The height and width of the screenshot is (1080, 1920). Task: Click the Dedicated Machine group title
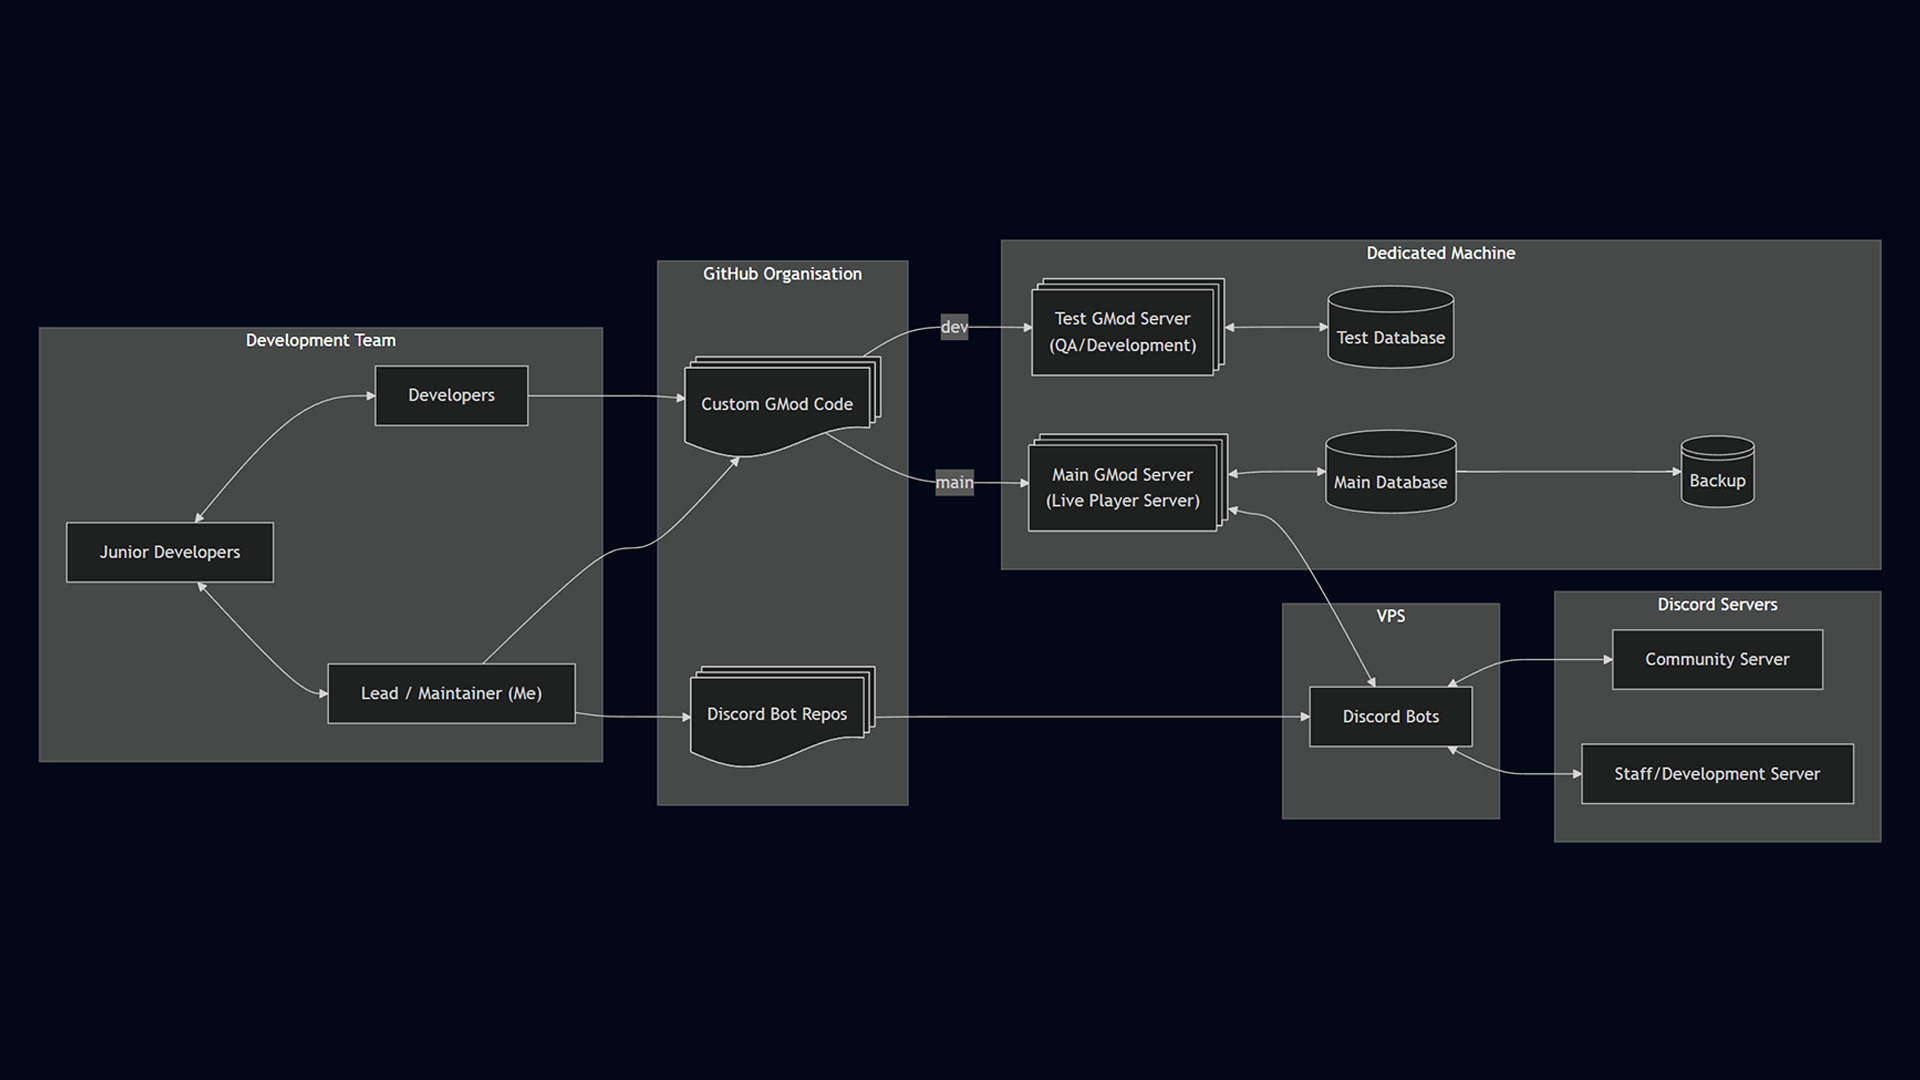click(x=1440, y=253)
